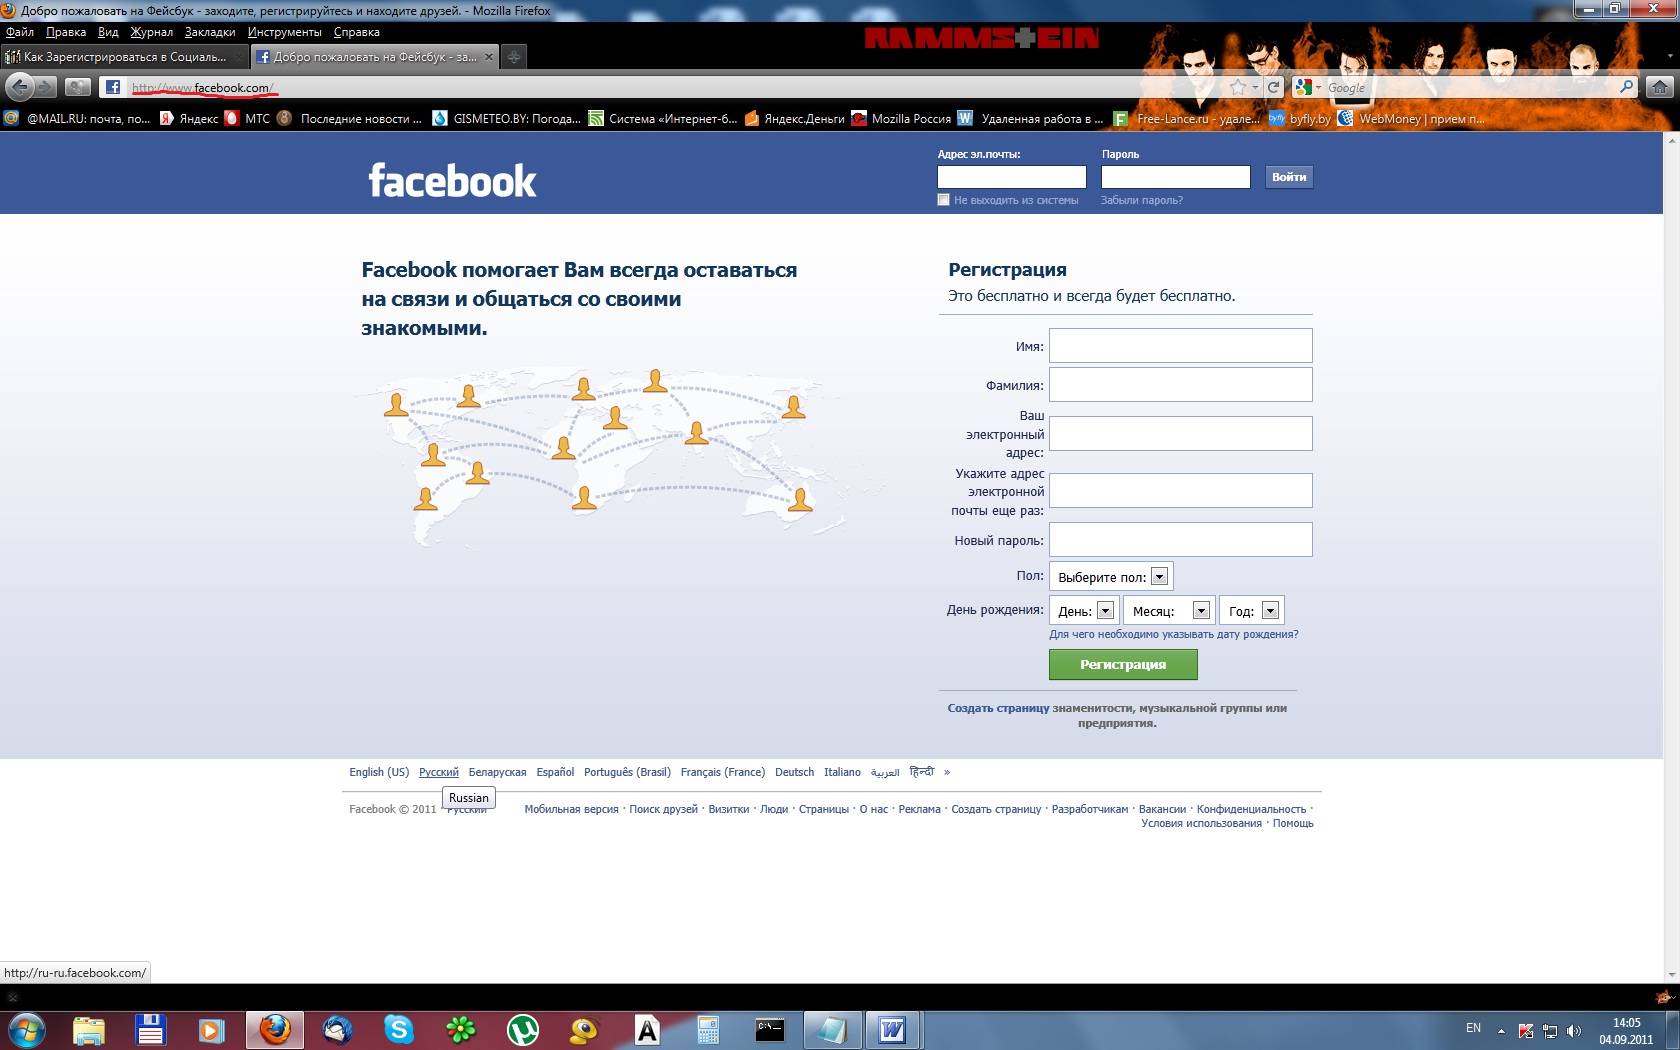Click the header Пароль login field
Viewport: 1680px width, 1050px height.
click(1176, 177)
